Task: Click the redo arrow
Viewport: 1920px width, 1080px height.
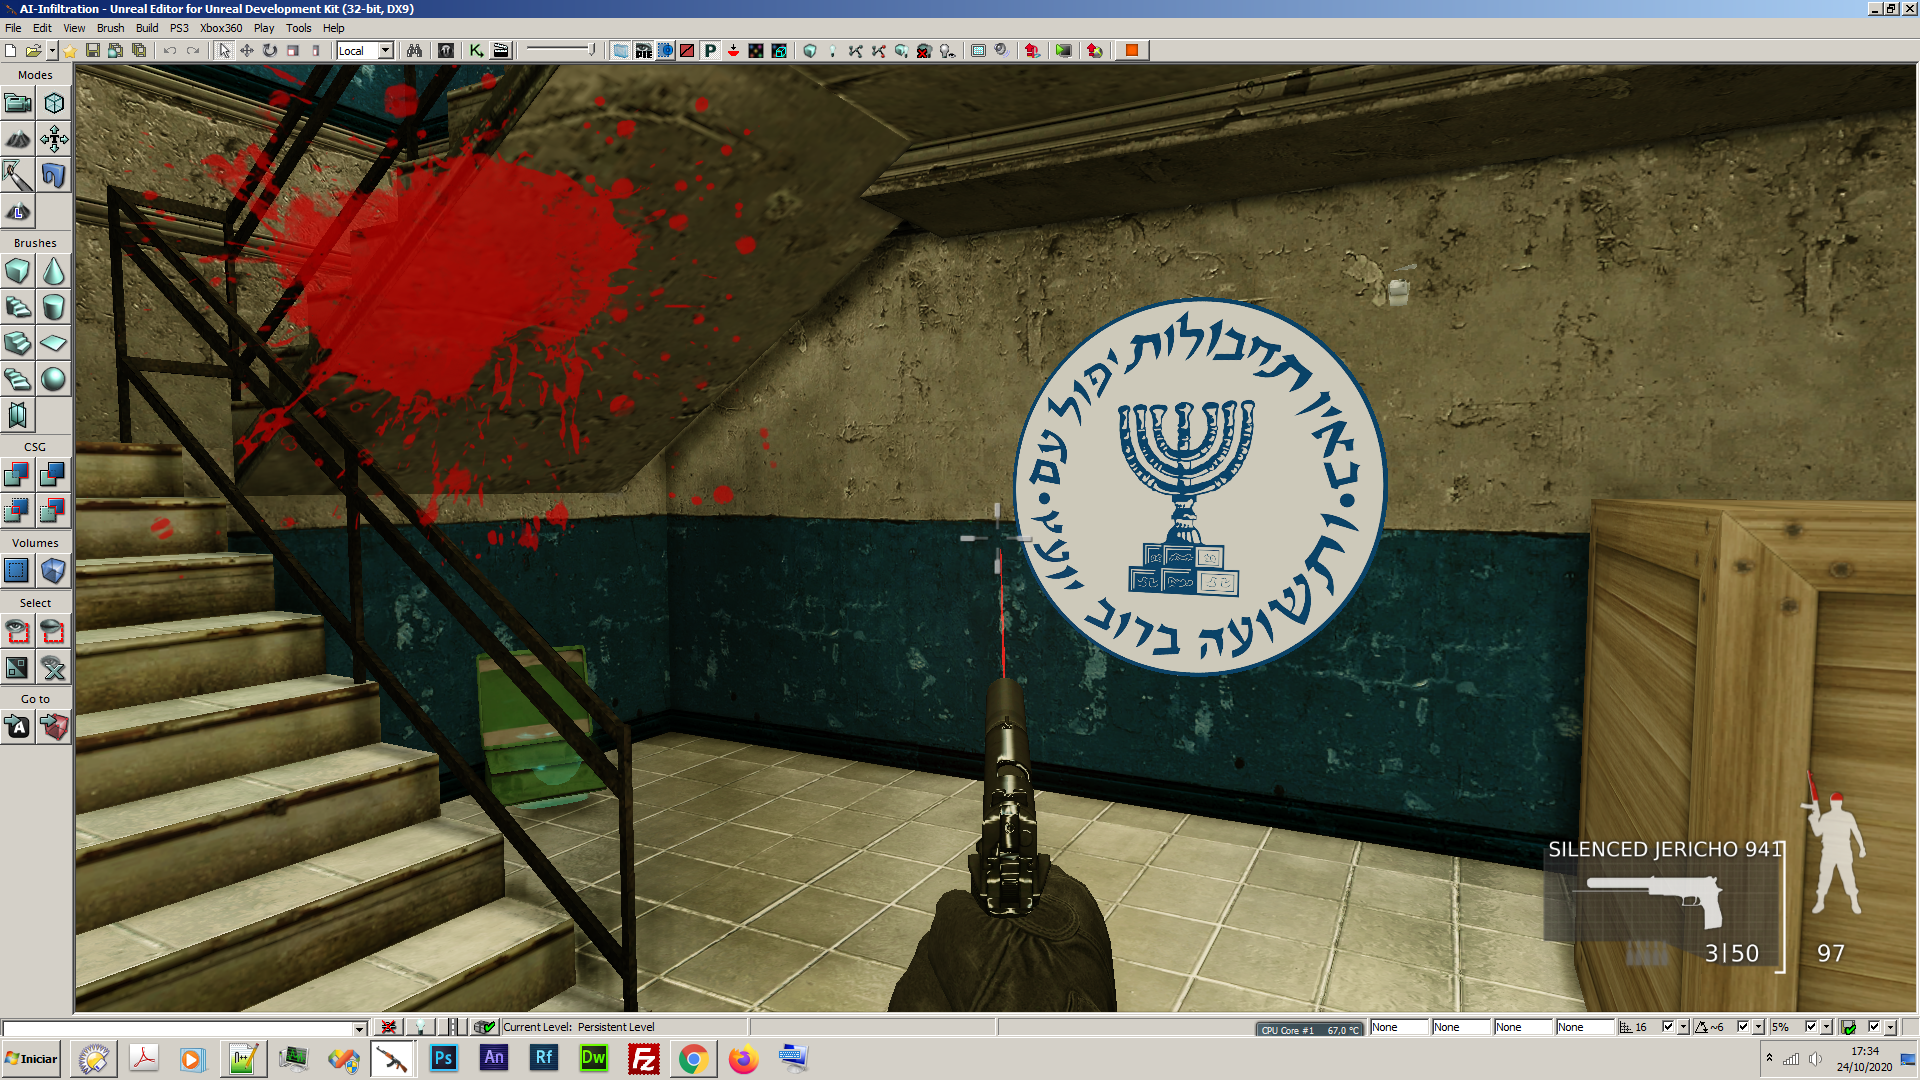Action: [193, 50]
